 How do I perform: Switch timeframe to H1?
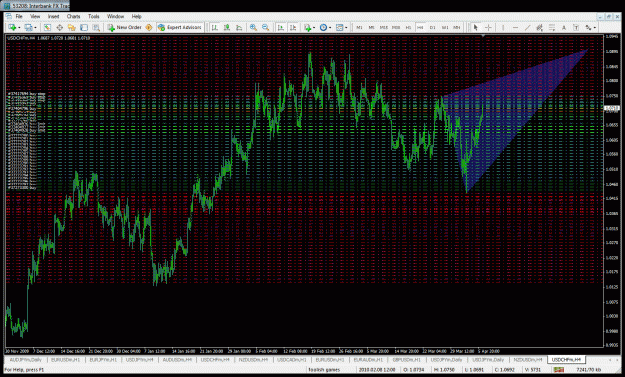point(408,27)
